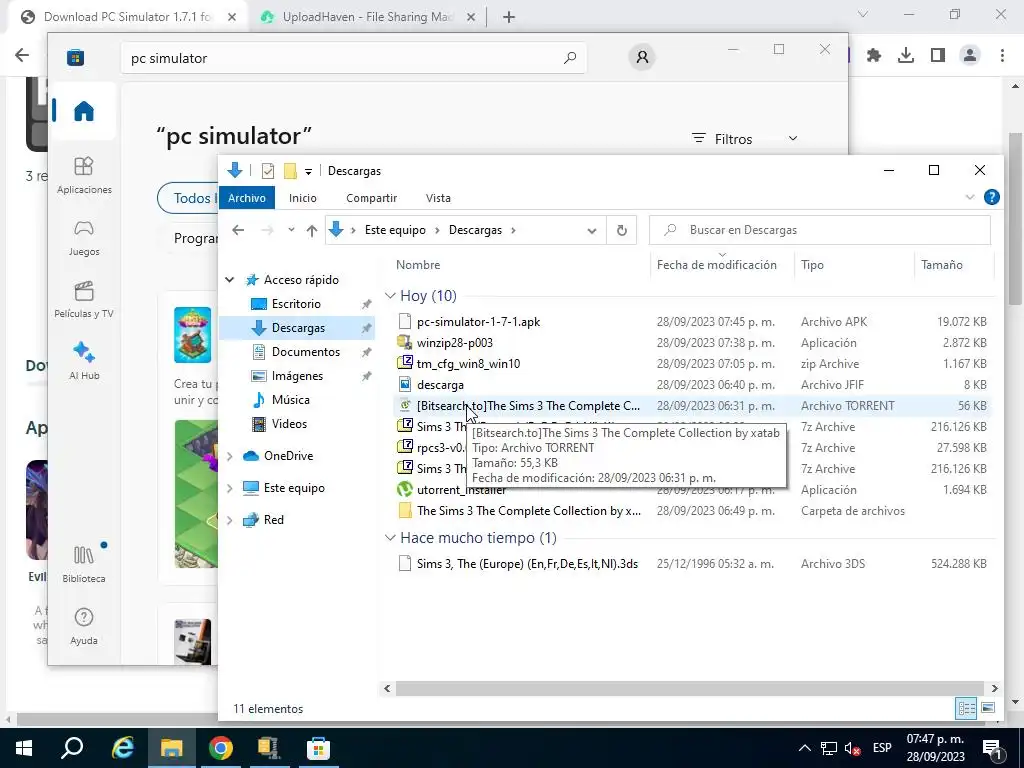Click the Microsoft Store logo icon
Screen dimensions: 1024x768
75,57
